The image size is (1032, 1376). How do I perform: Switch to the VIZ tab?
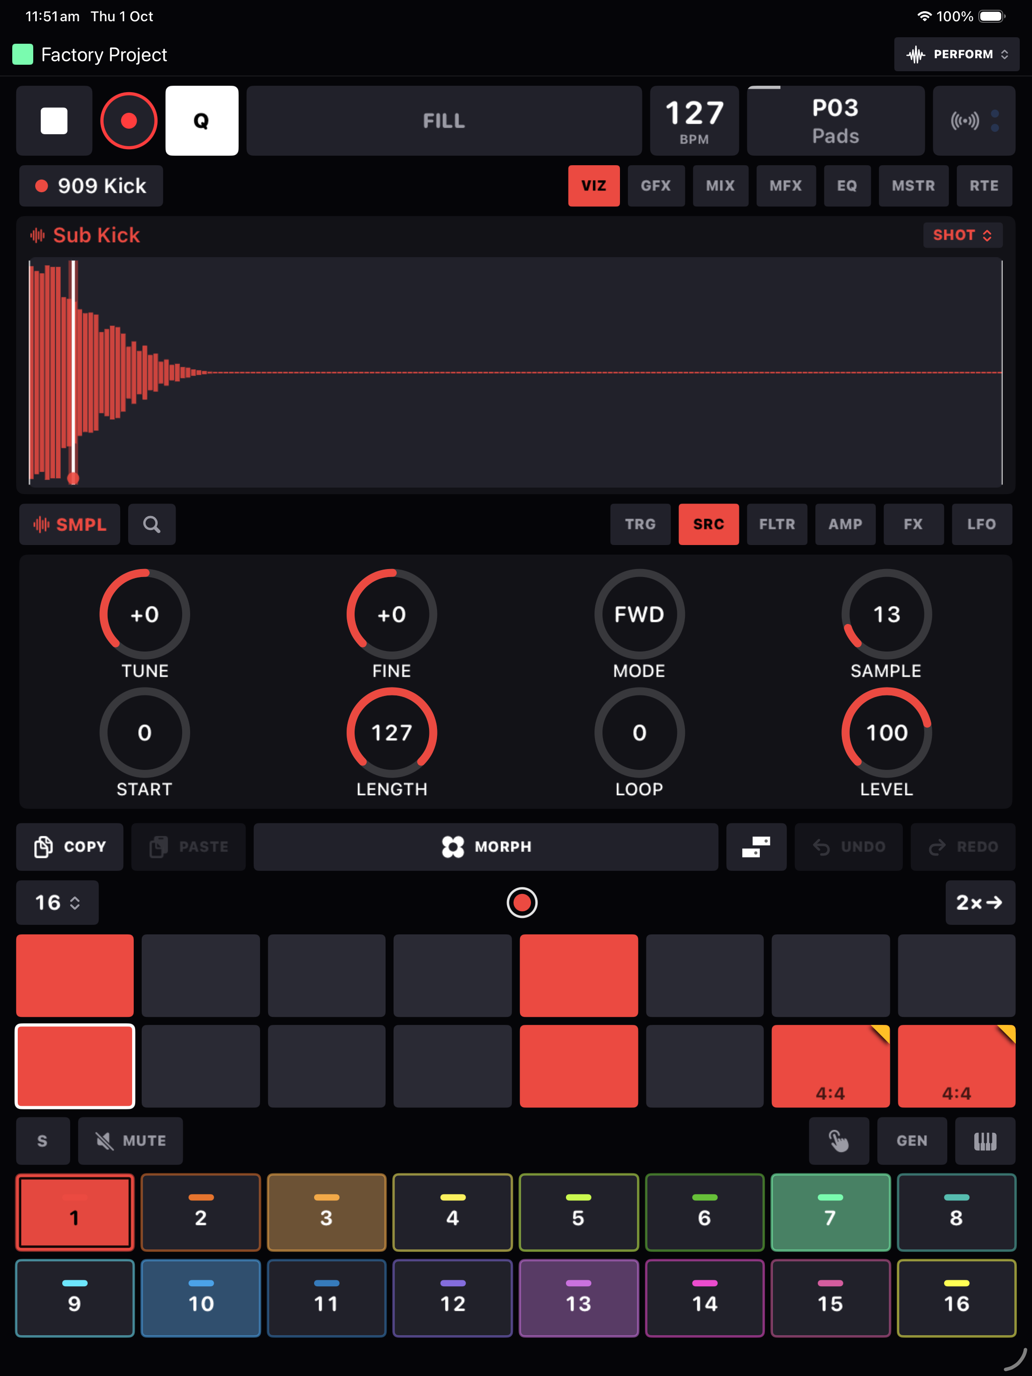point(594,186)
